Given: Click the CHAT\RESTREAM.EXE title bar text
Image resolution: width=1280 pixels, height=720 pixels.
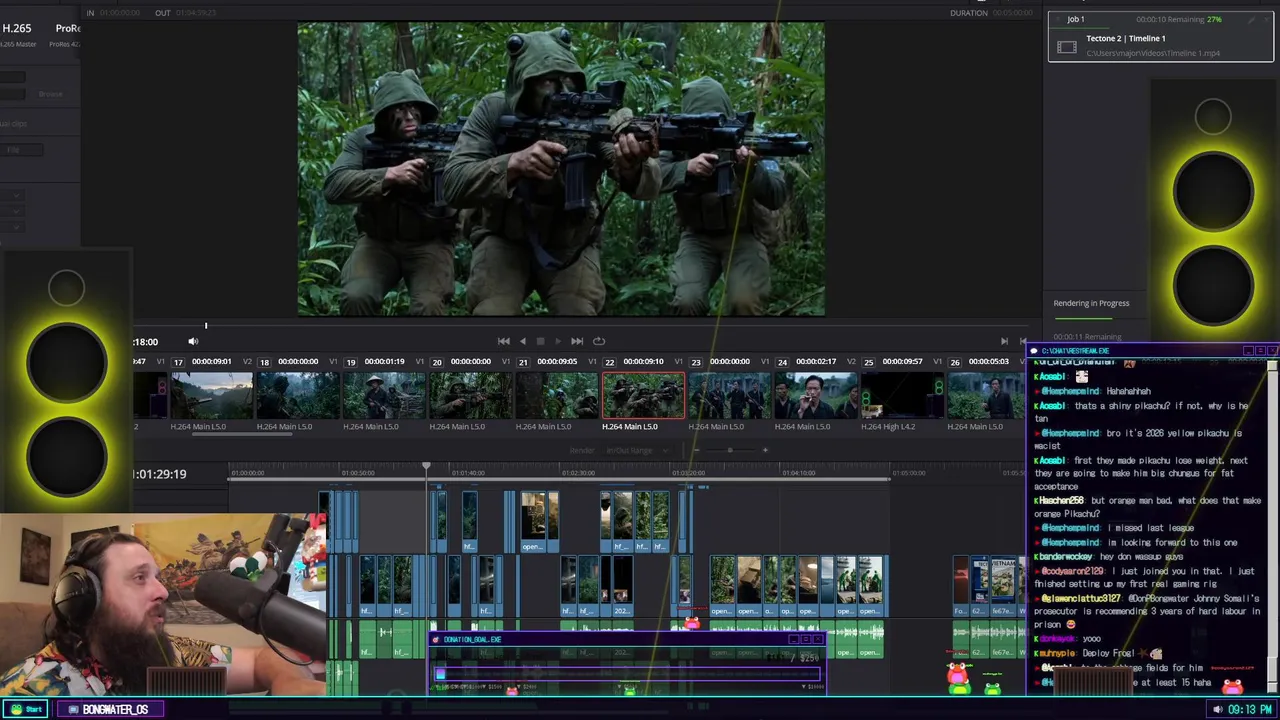Looking at the screenshot, I should coord(1075,351).
